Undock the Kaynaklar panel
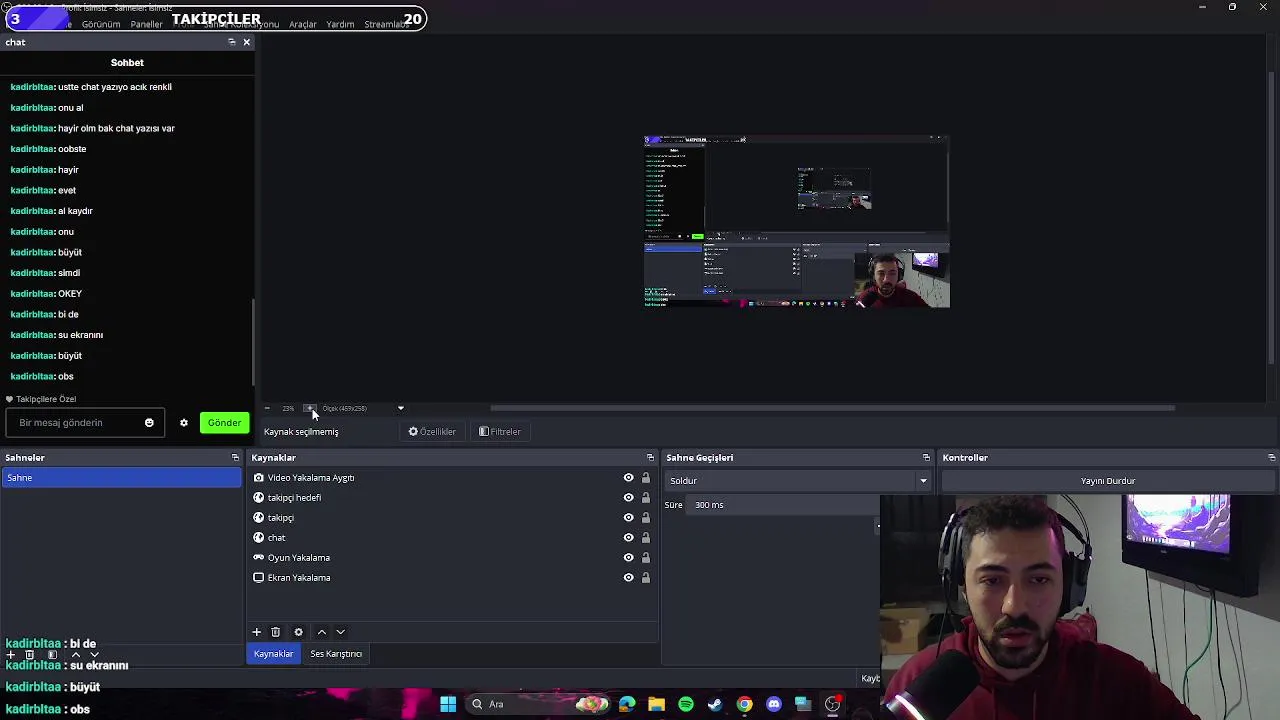 coord(650,458)
